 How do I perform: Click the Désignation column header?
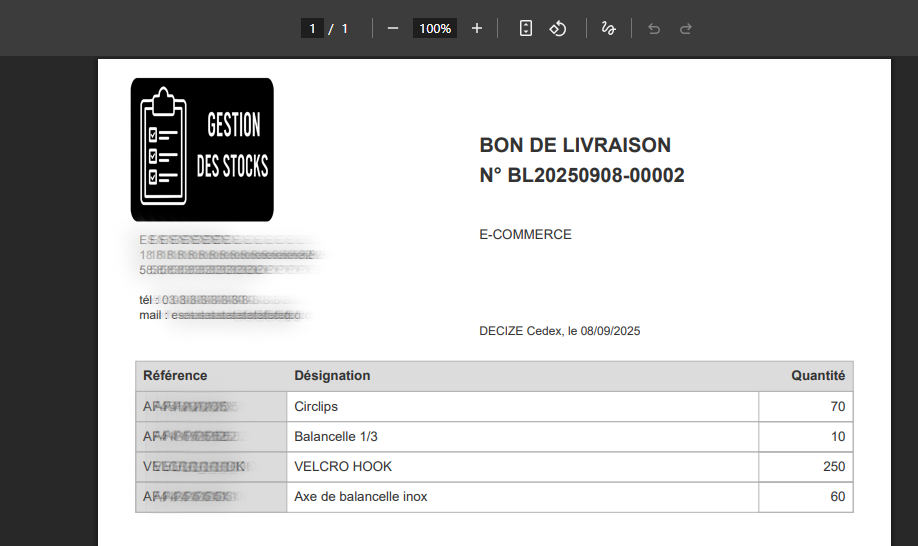point(332,376)
